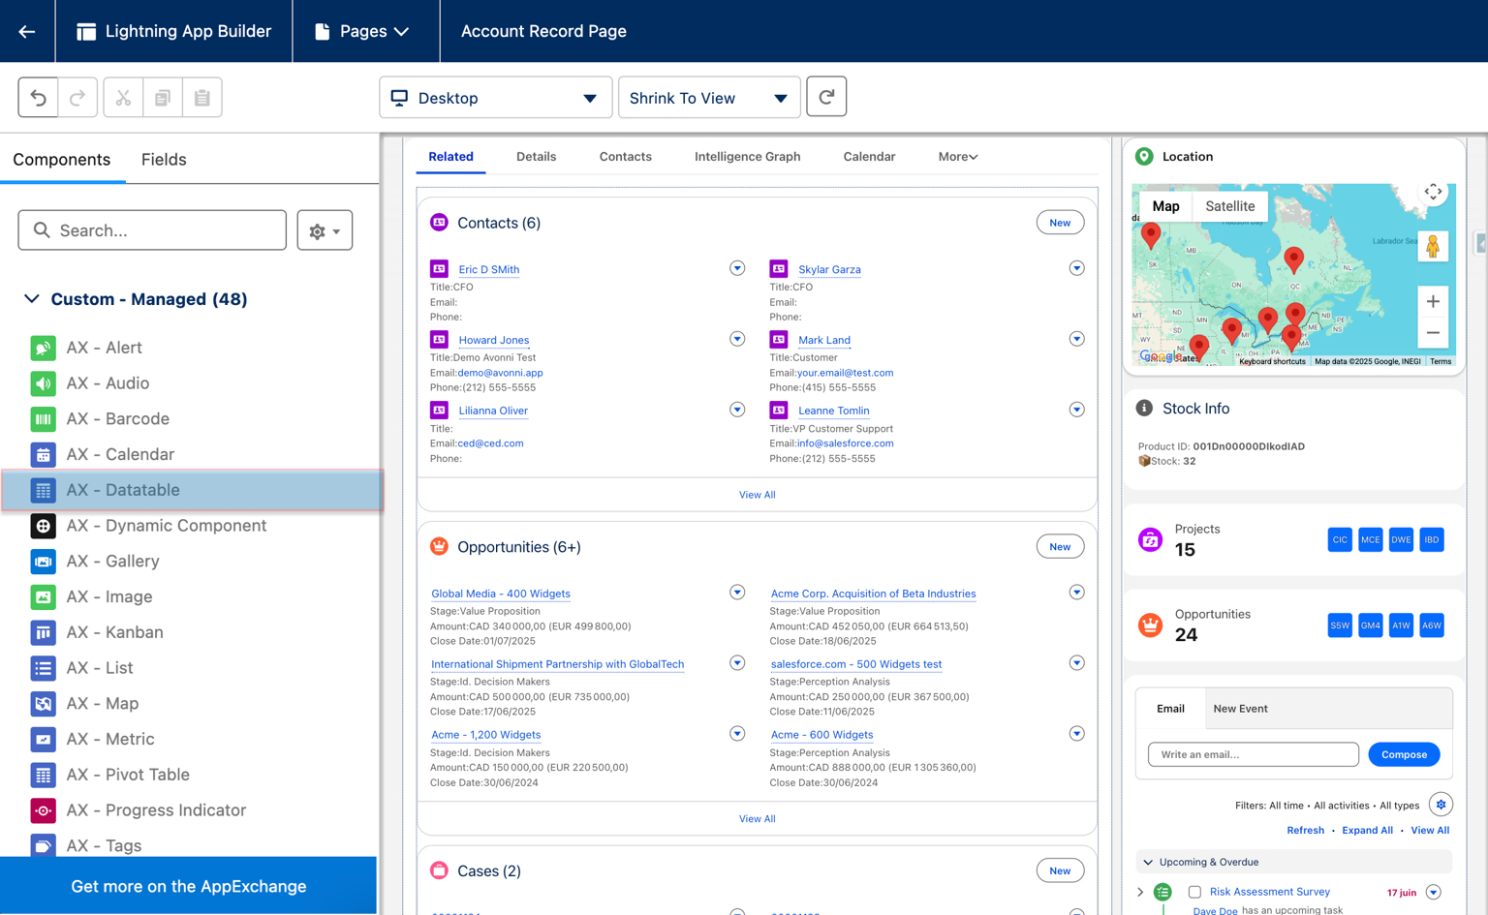The width and height of the screenshot is (1488, 915).
Task: Select the AX - Image component icon
Action: [x=43, y=597]
